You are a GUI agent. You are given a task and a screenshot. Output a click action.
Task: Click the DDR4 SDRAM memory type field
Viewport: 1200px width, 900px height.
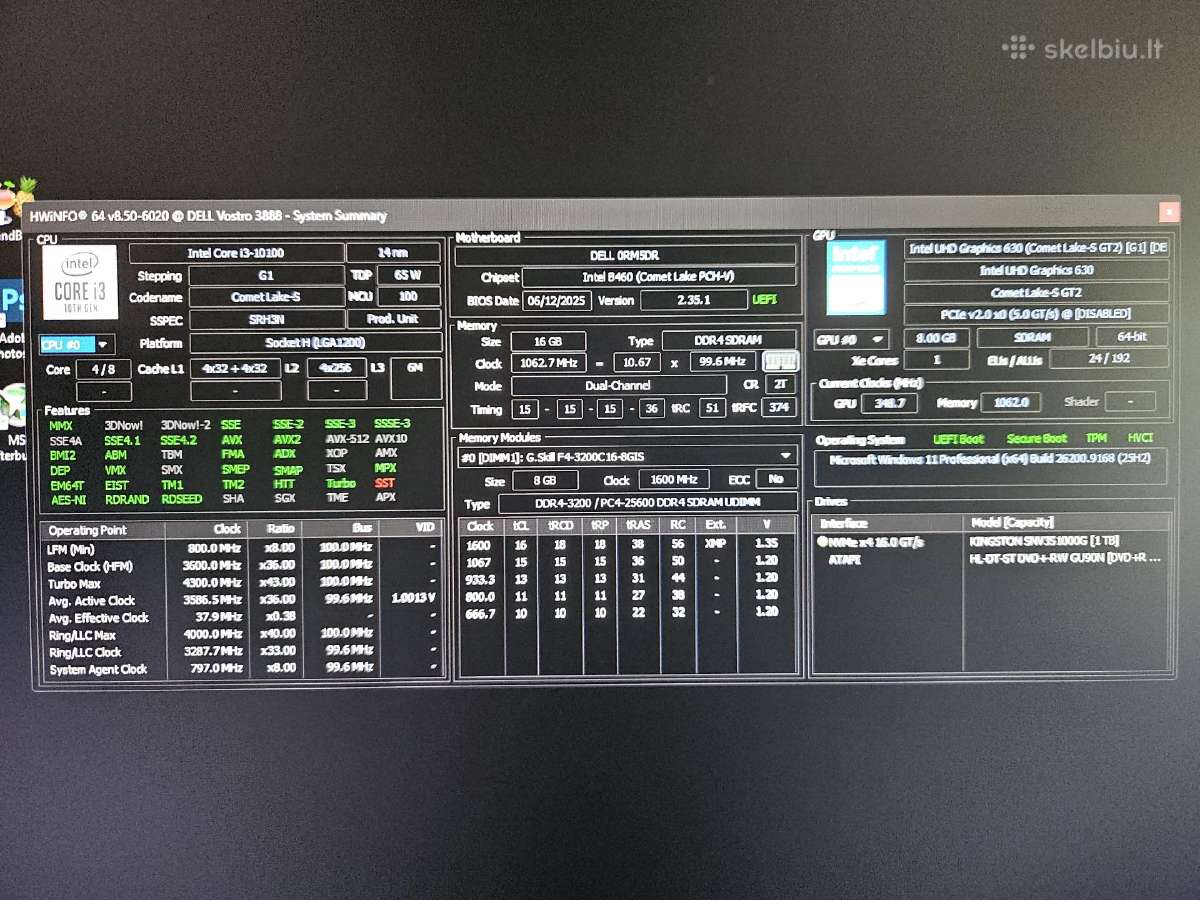coord(729,341)
